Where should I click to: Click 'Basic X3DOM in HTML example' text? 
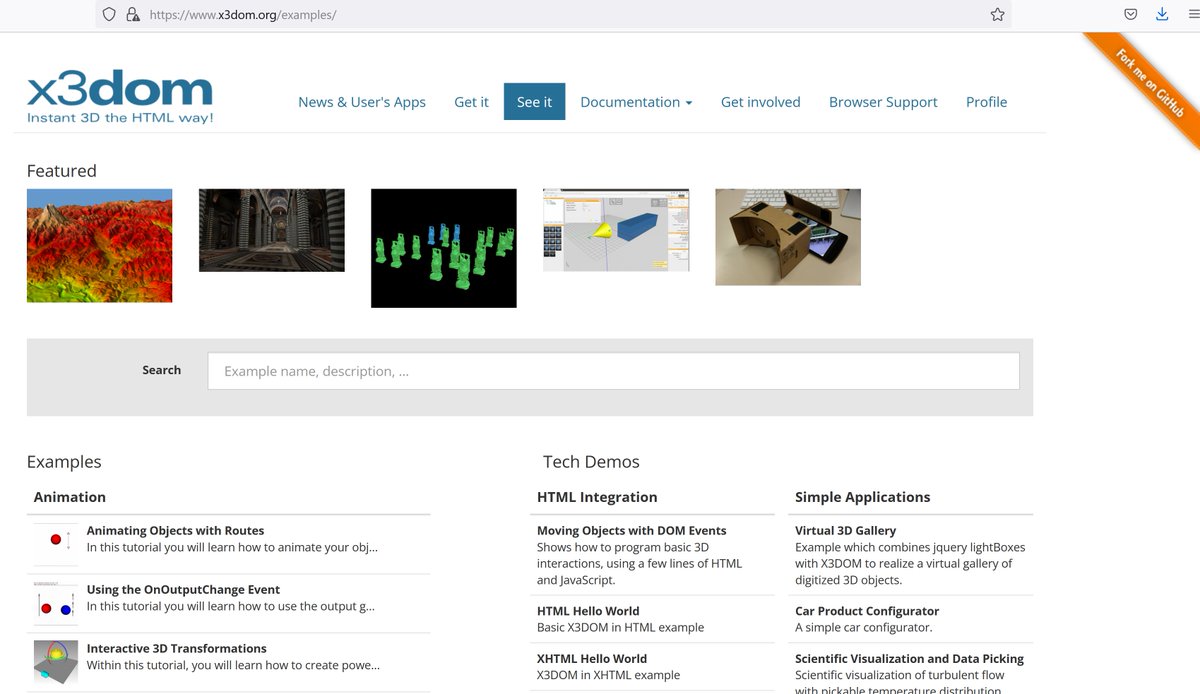click(620, 628)
